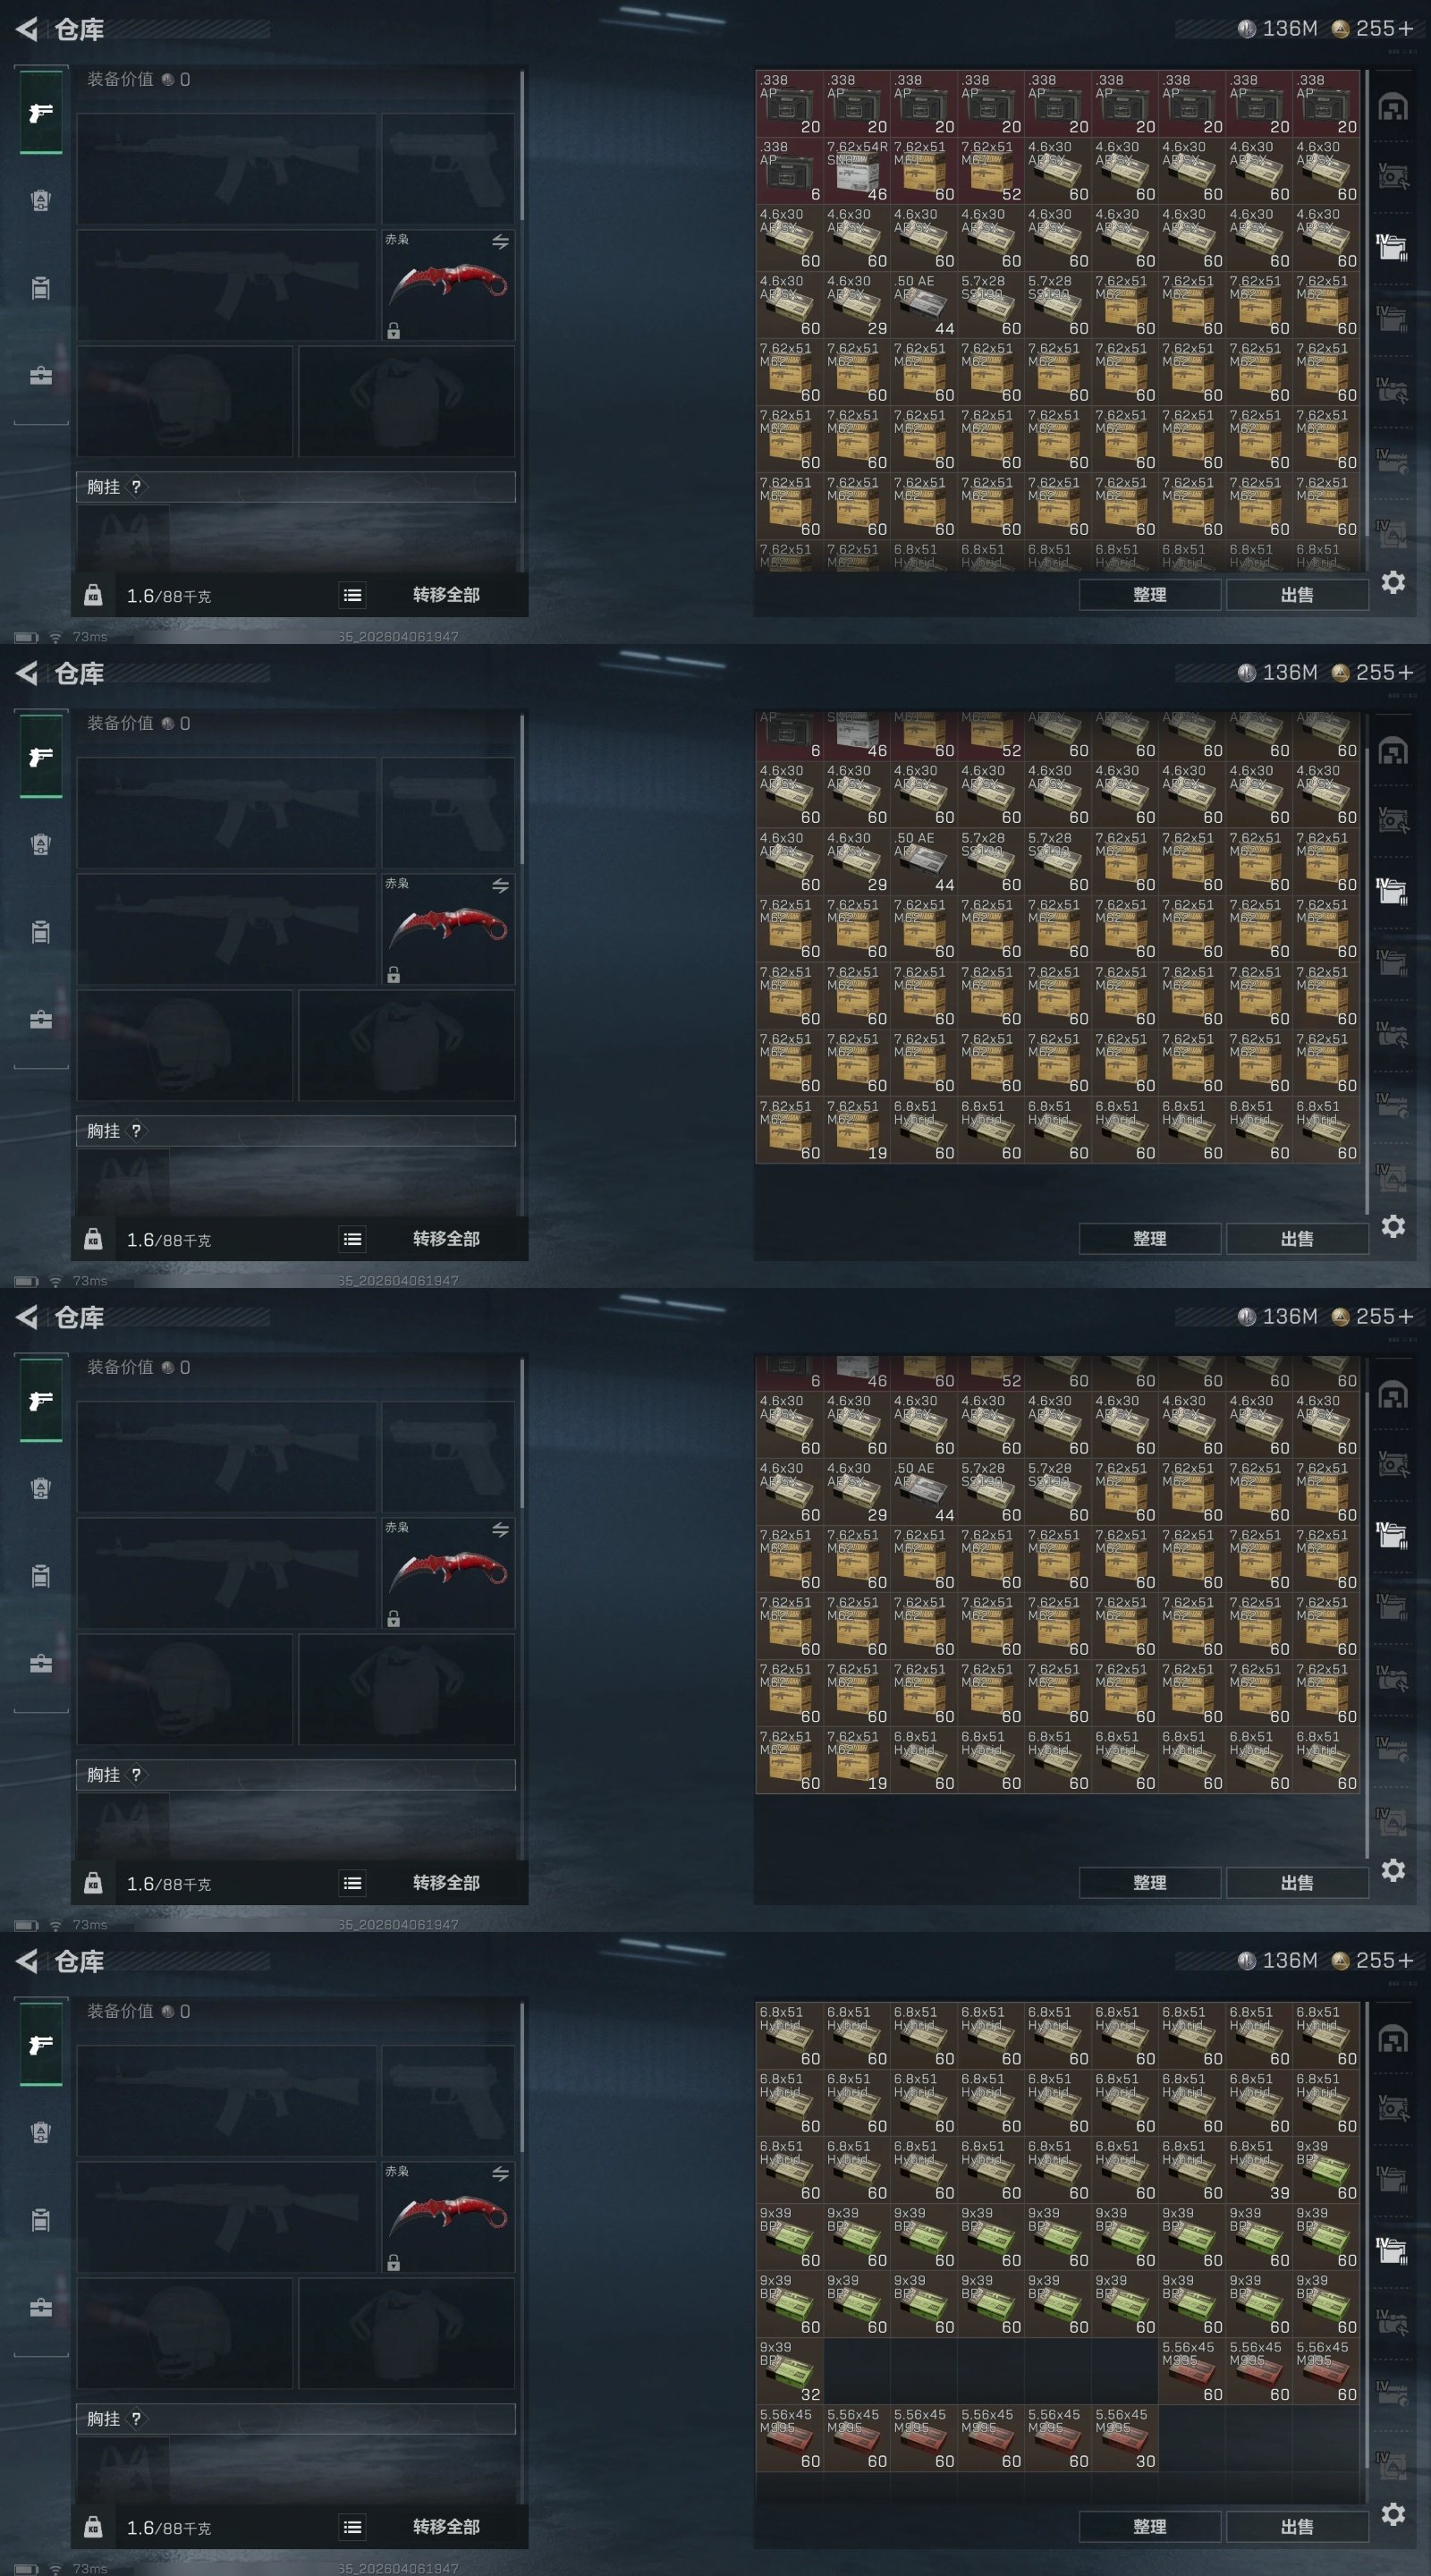Open the briefcase safe-box tab in last screen
The image size is (1431, 2576).
coord(40,2307)
